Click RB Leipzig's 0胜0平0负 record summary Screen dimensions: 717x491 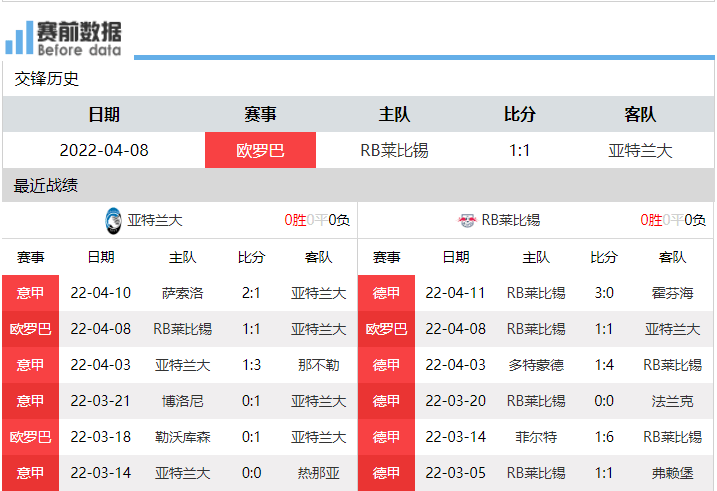(673, 220)
